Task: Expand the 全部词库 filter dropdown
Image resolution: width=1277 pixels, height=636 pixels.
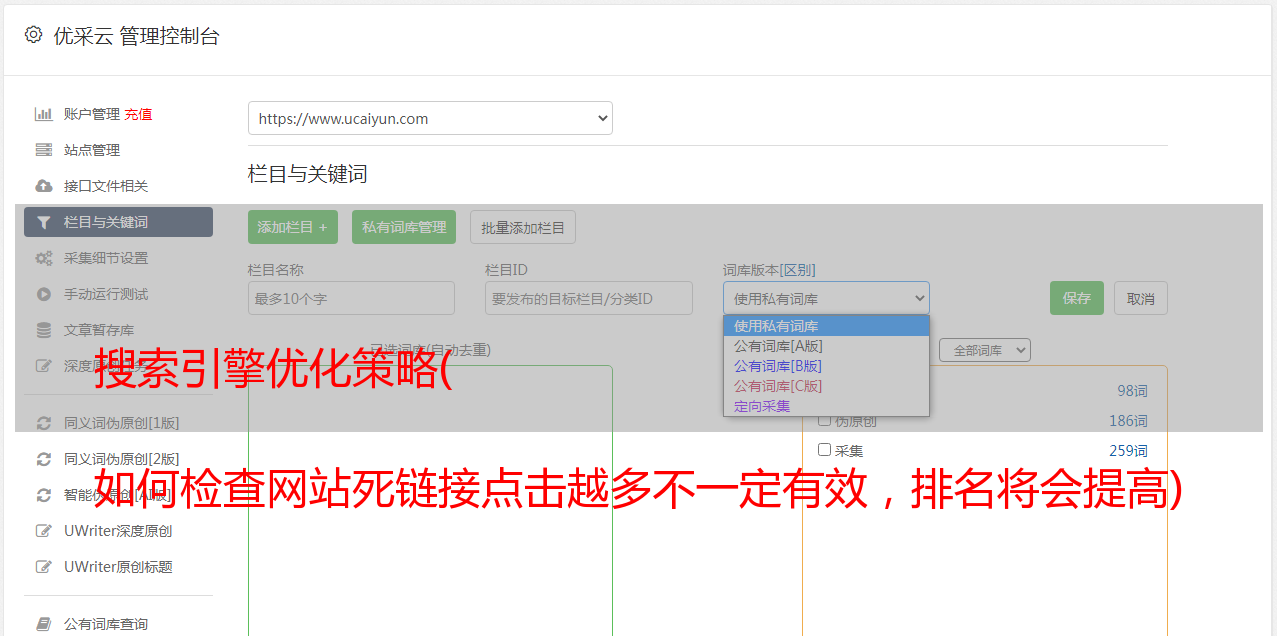Action: [x=984, y=350]
